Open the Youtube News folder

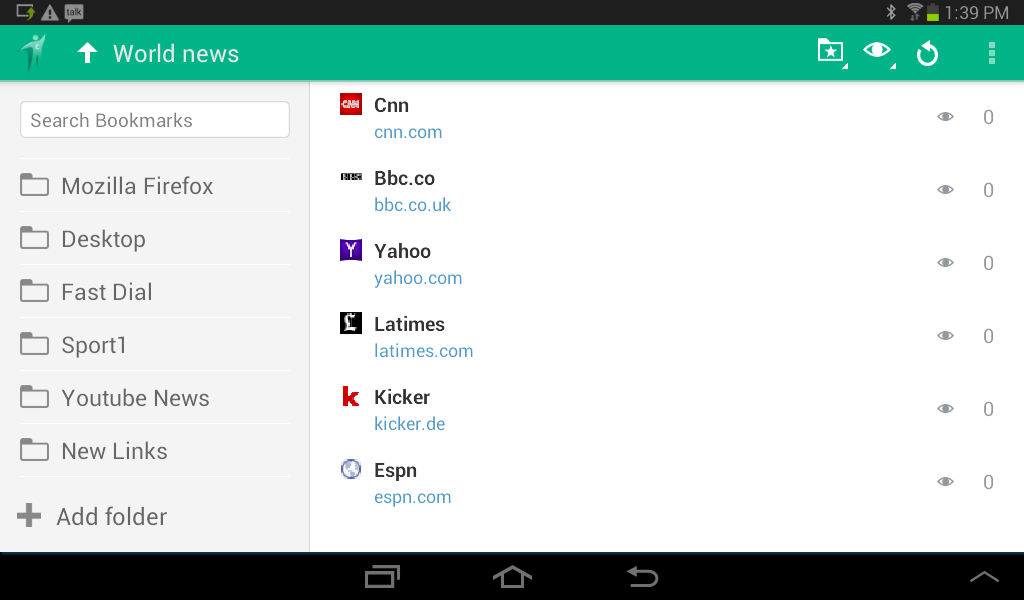[x=155, y=398]
